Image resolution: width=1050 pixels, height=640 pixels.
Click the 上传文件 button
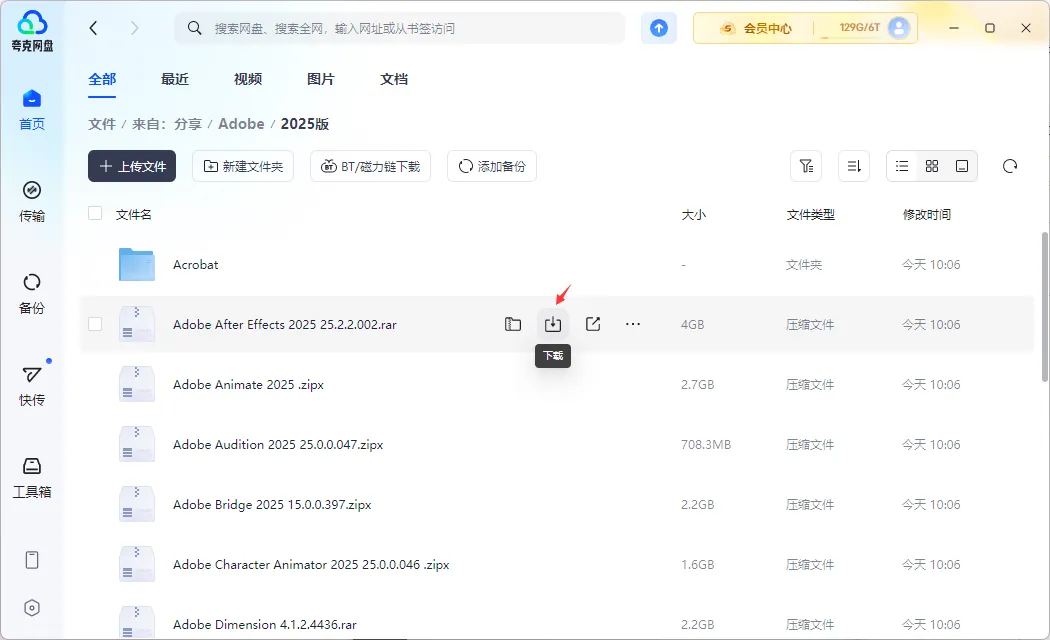click(132, 166)
